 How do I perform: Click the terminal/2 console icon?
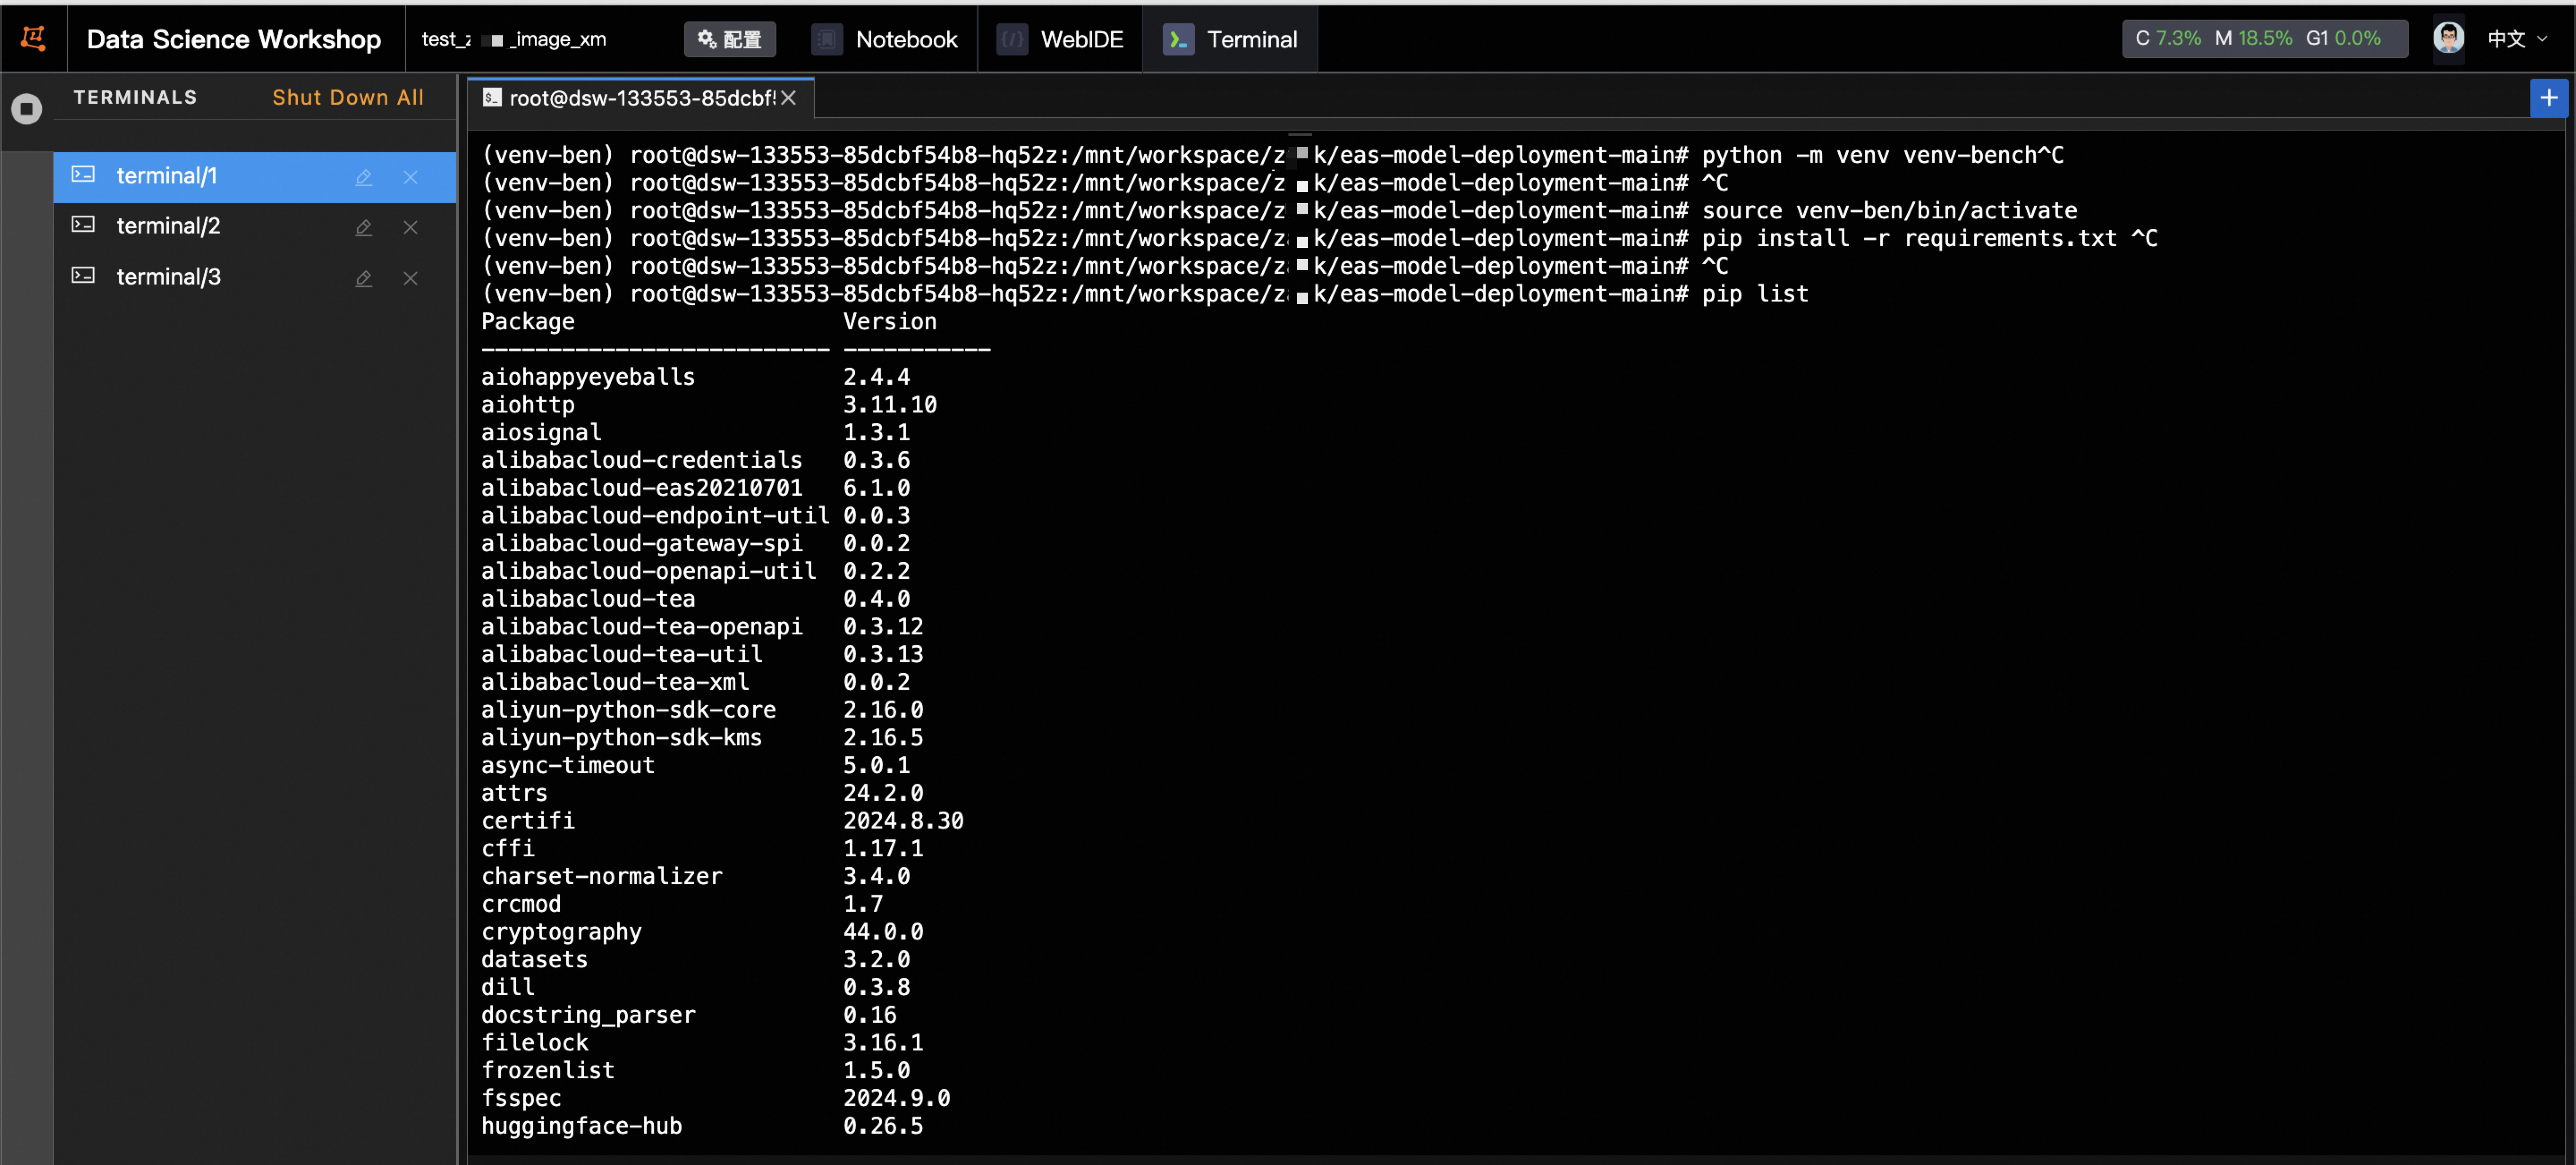point(83,225)
